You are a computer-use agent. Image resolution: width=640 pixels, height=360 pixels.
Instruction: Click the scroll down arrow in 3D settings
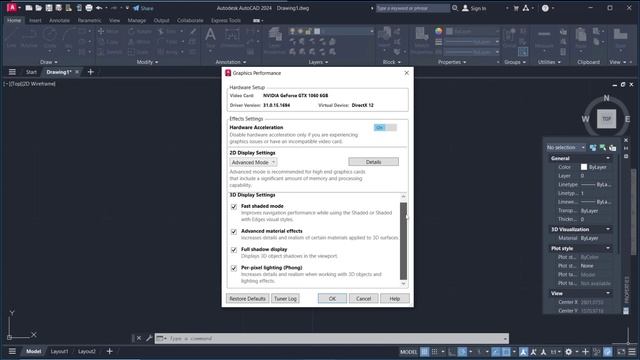(403, 283)
